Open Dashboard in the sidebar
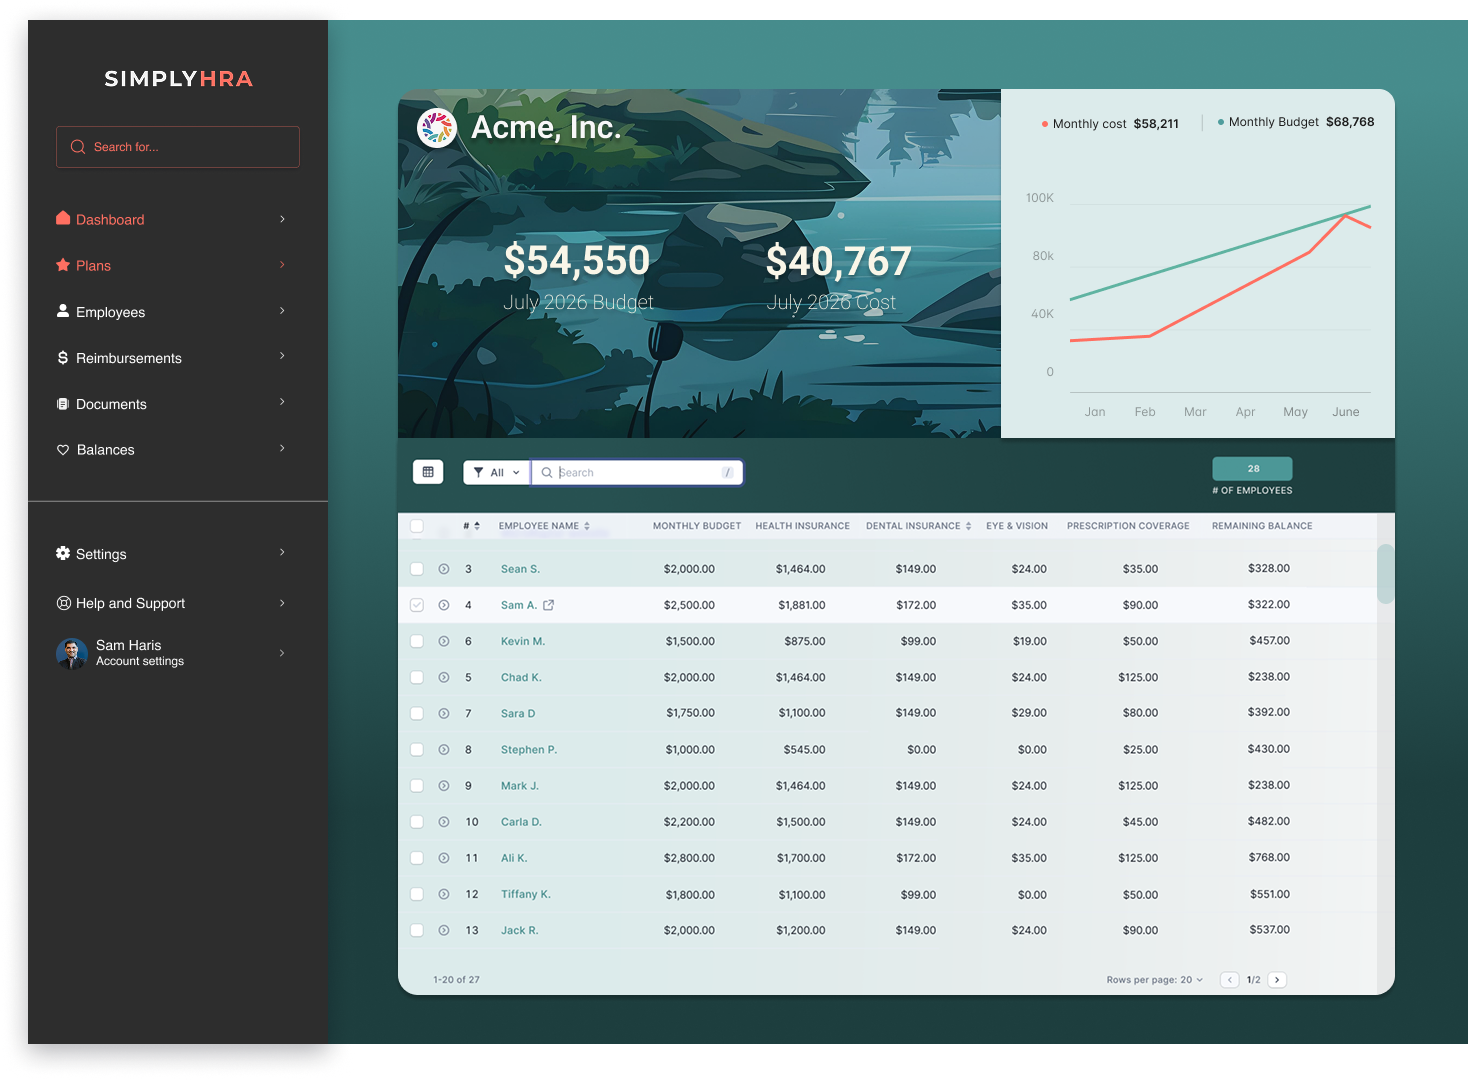1468x1080 pixels. pos(110,220)
